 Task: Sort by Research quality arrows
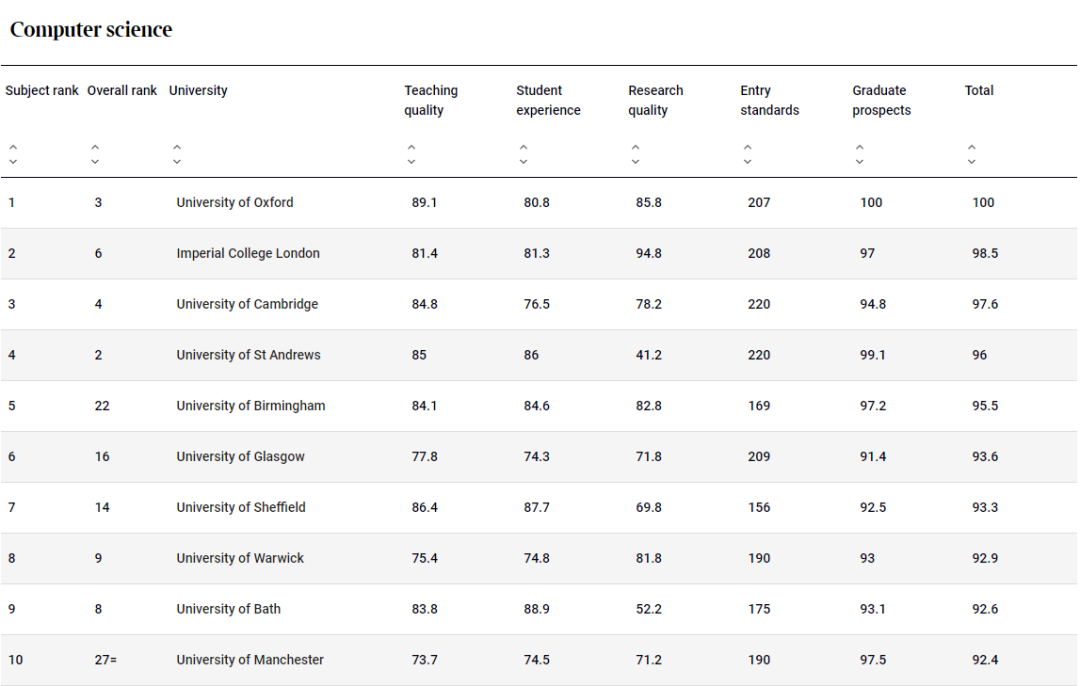click(x=635, y=154)
